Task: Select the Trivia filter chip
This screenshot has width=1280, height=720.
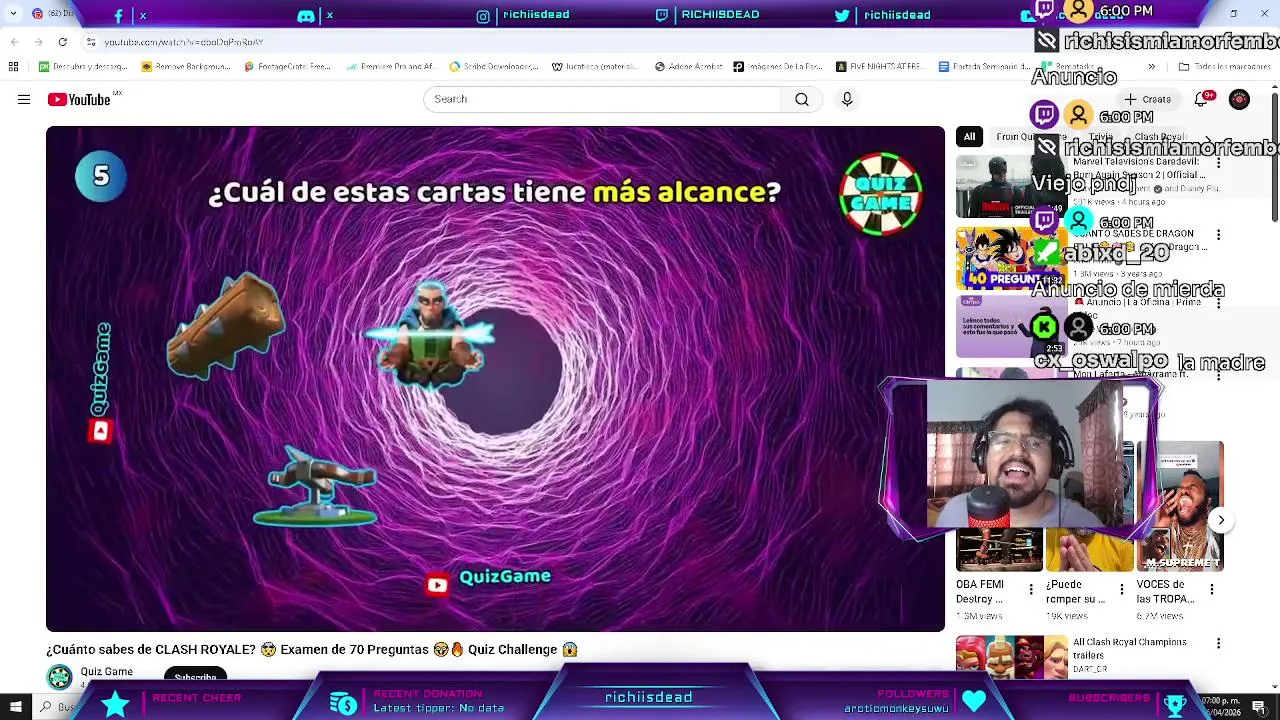Action: coord(1100,137)
